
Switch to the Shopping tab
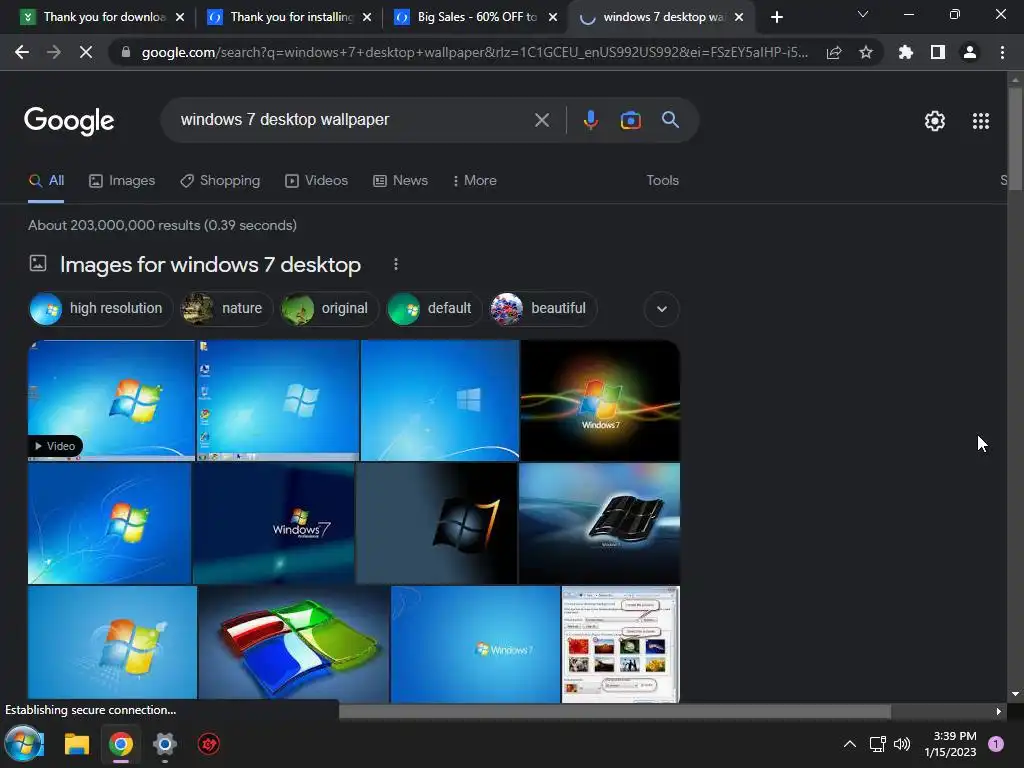coord(220,181)
